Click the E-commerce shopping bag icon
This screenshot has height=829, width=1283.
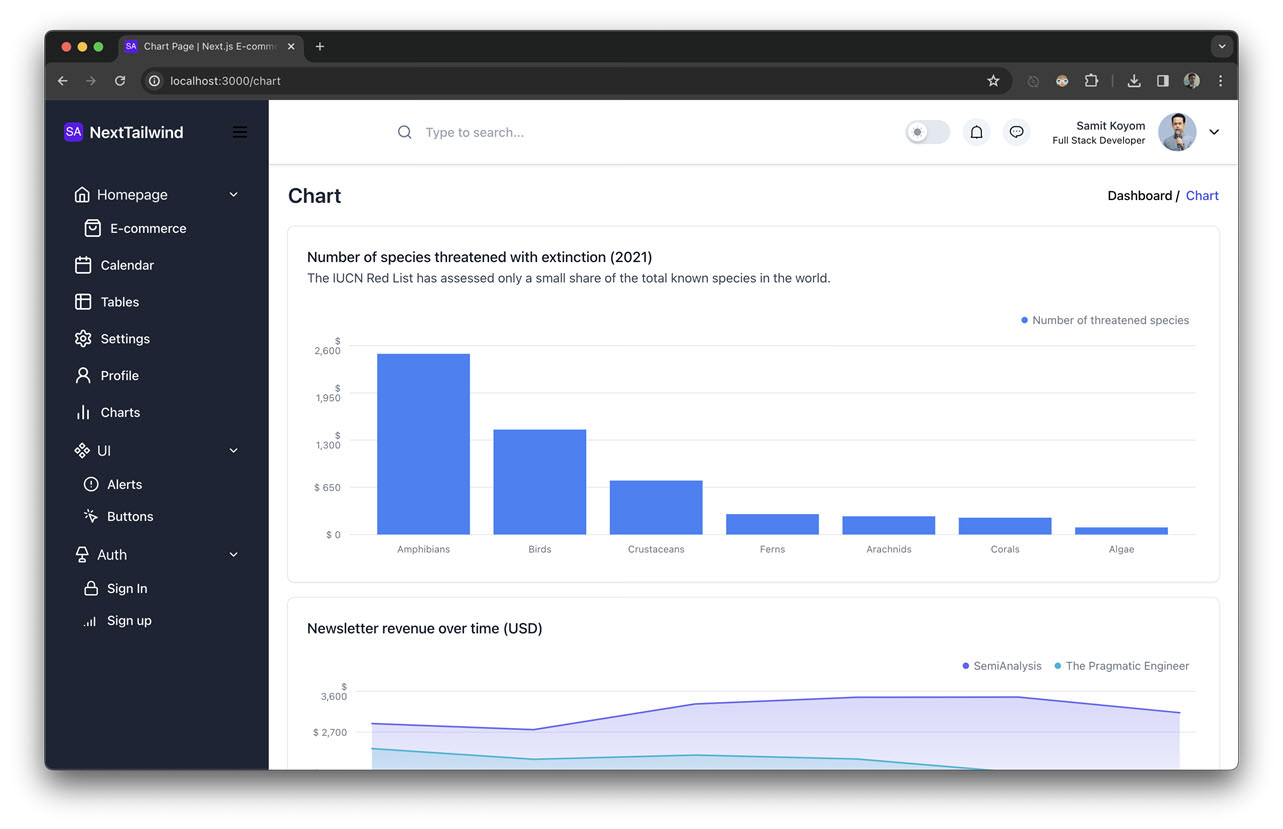point(92,228)
